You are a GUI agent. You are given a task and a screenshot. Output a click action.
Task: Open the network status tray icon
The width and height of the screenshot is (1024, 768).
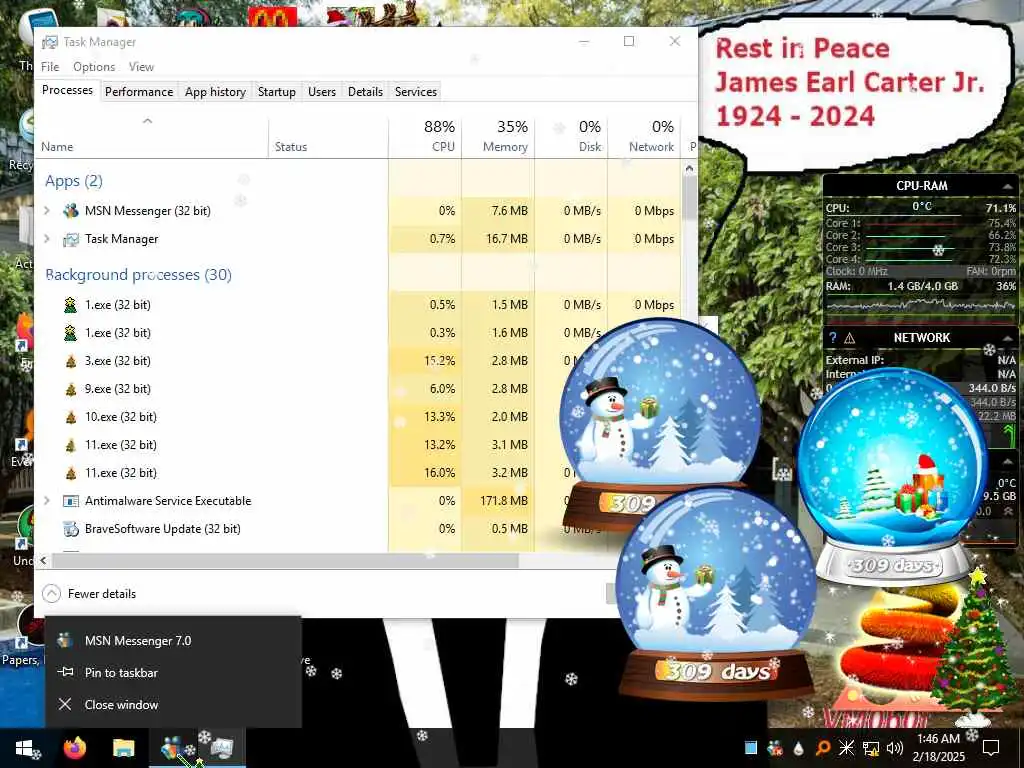[x=871, y=748]
